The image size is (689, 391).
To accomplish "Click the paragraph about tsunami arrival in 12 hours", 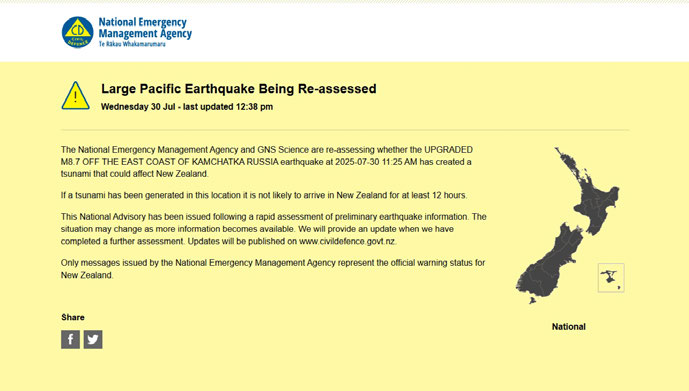I will (x=264, y=195).
